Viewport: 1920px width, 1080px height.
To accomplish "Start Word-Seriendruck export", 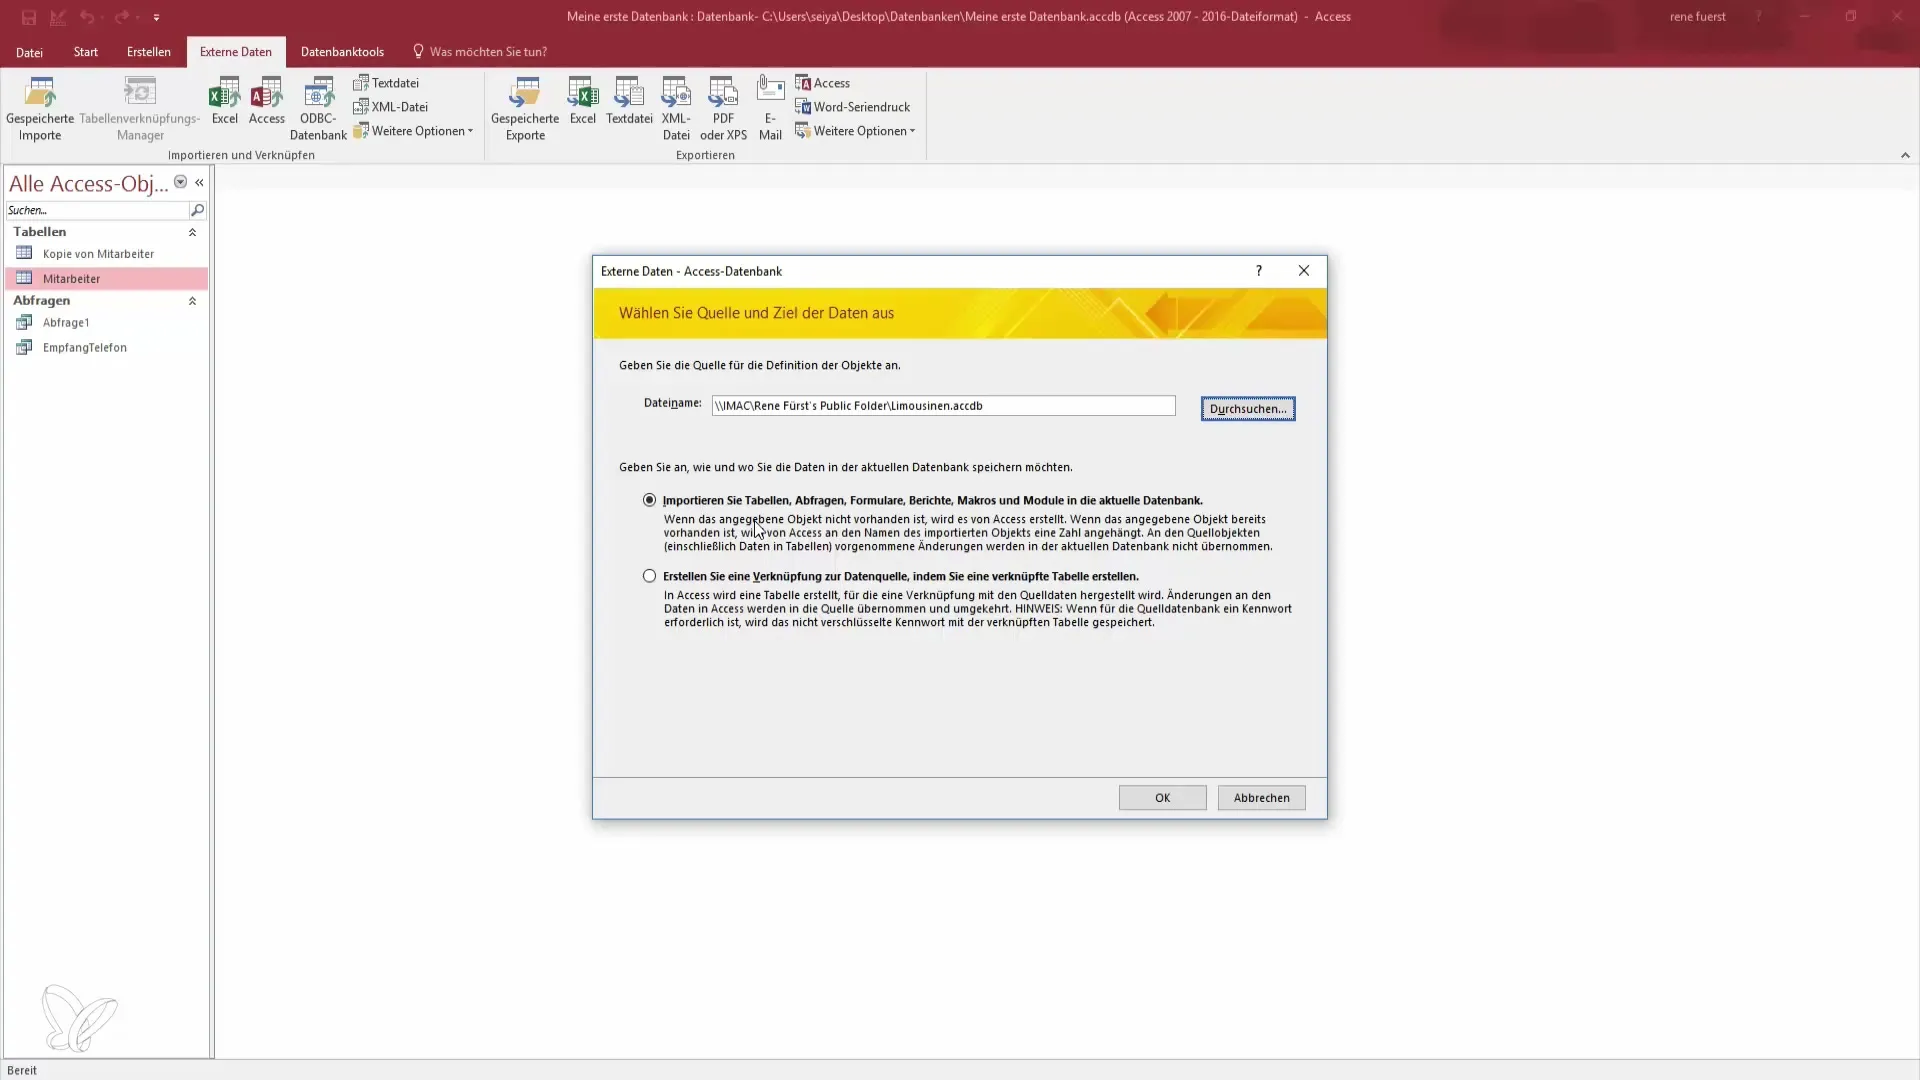I will coord(852,107).
